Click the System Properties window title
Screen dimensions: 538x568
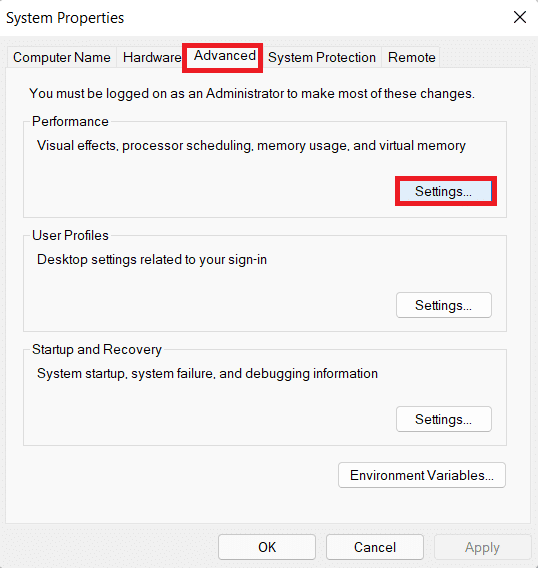tap(65, 18)
